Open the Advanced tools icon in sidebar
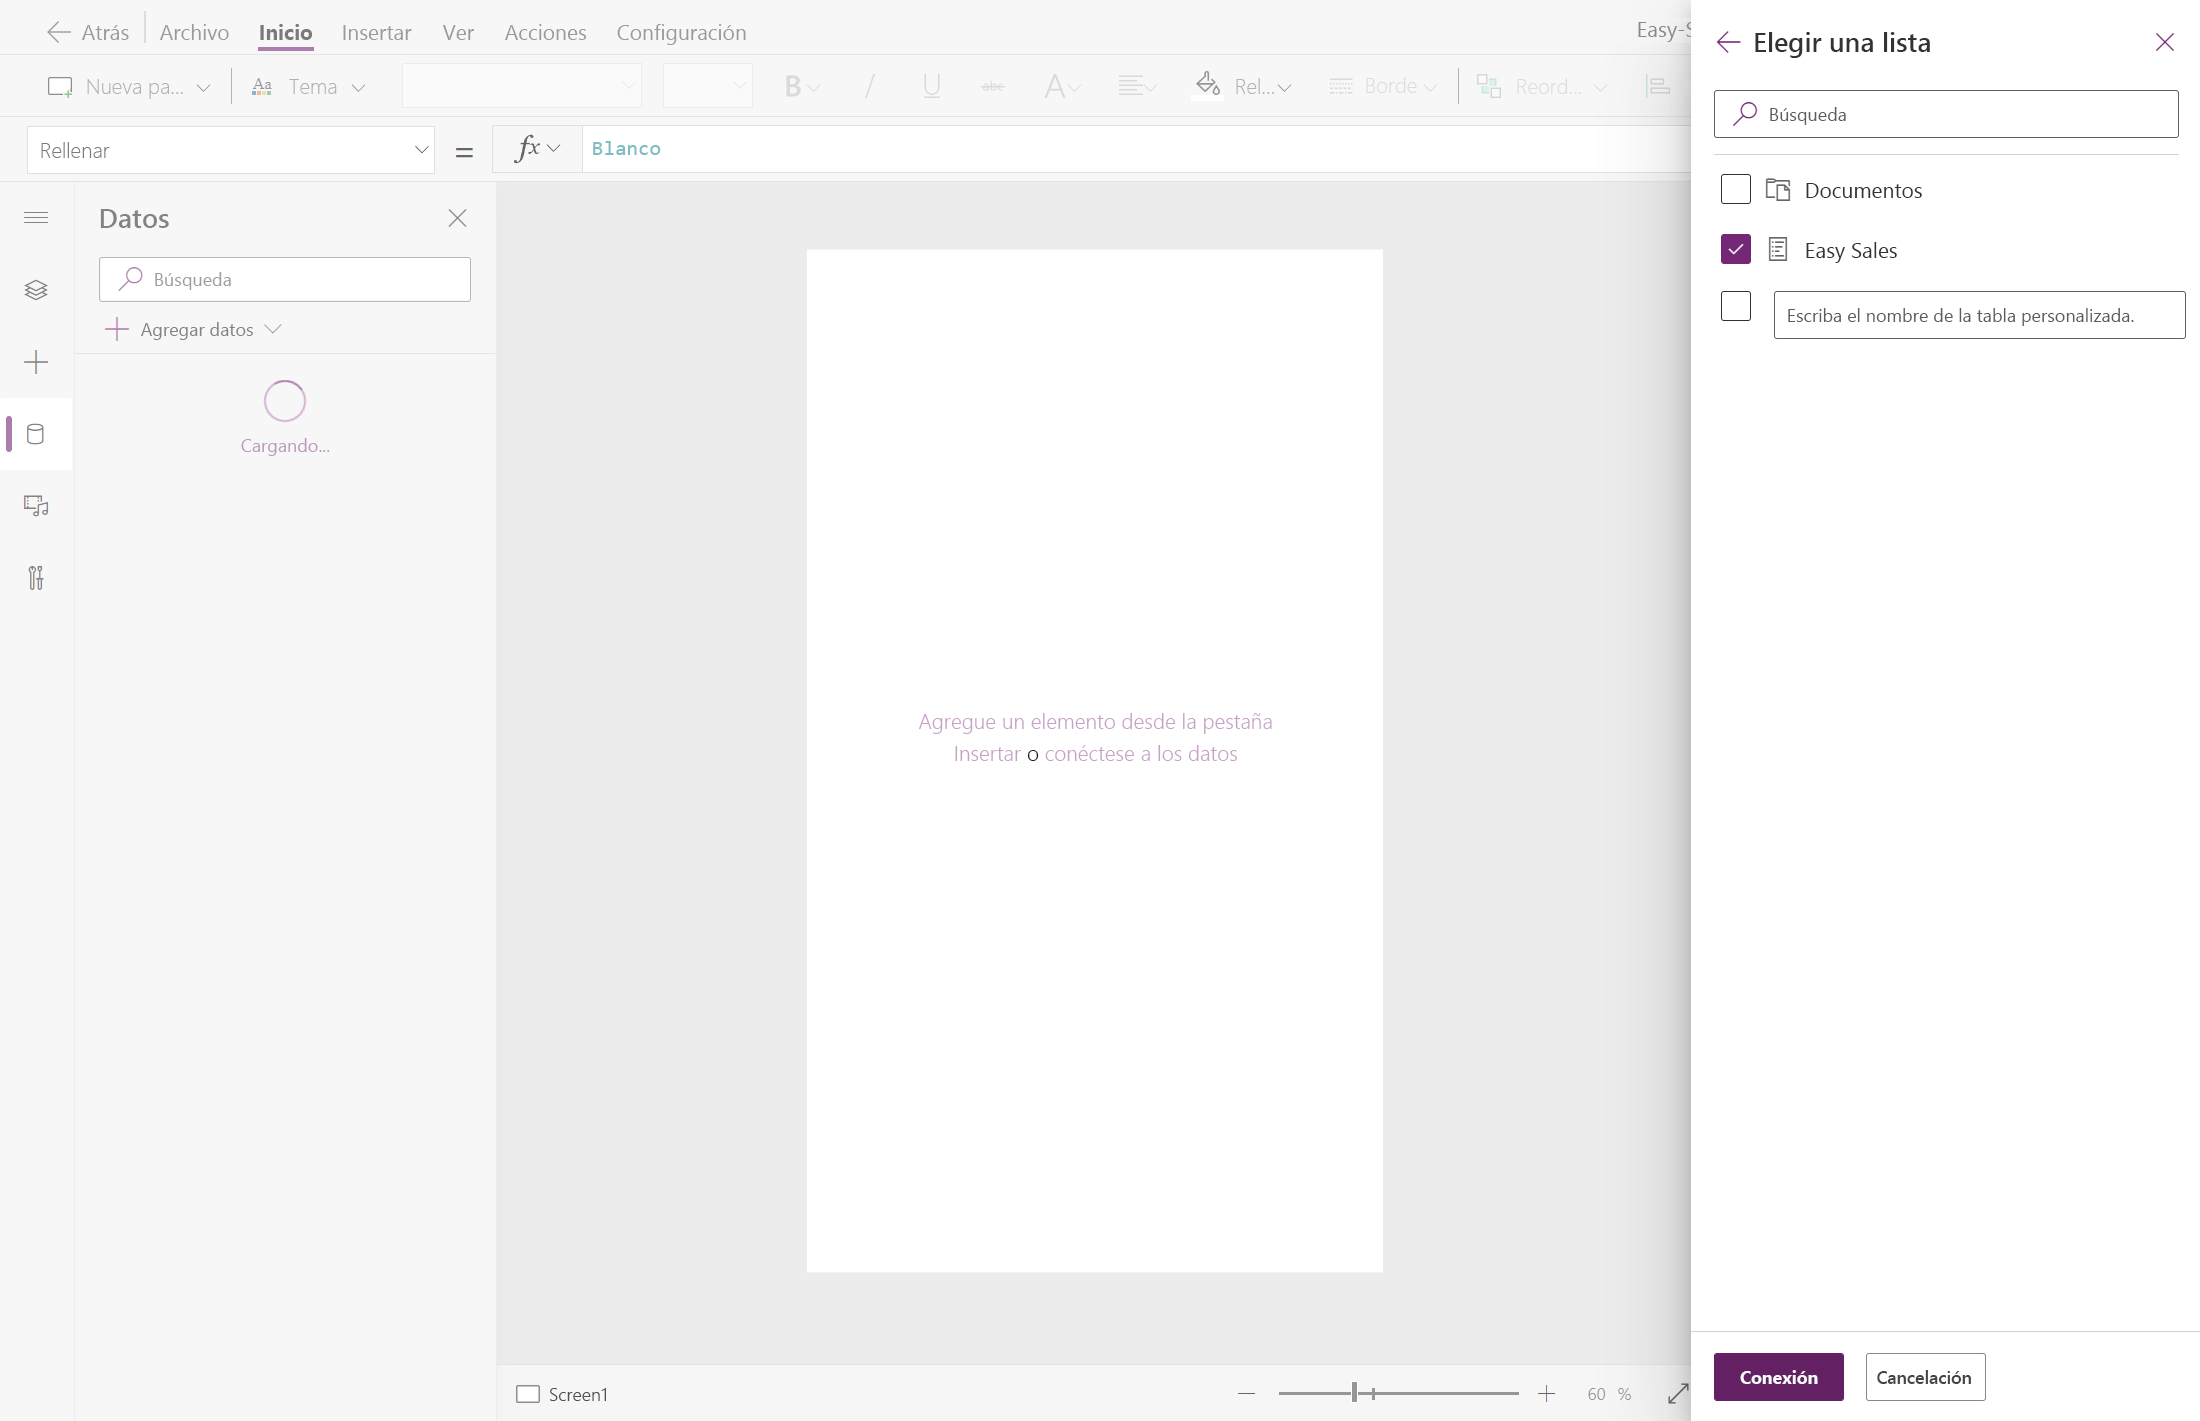This screenshot has width=2200, height=1421. tap(36, 578)
